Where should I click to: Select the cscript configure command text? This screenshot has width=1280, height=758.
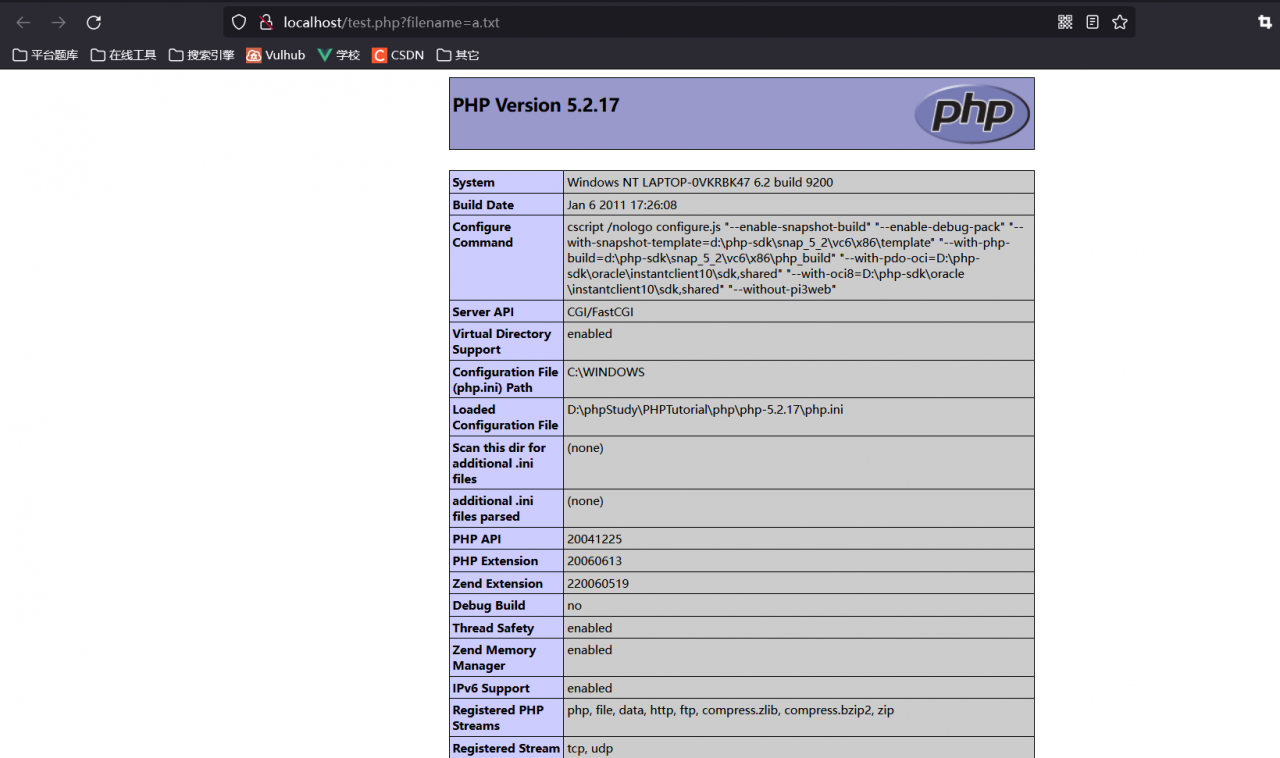point(795,258)
